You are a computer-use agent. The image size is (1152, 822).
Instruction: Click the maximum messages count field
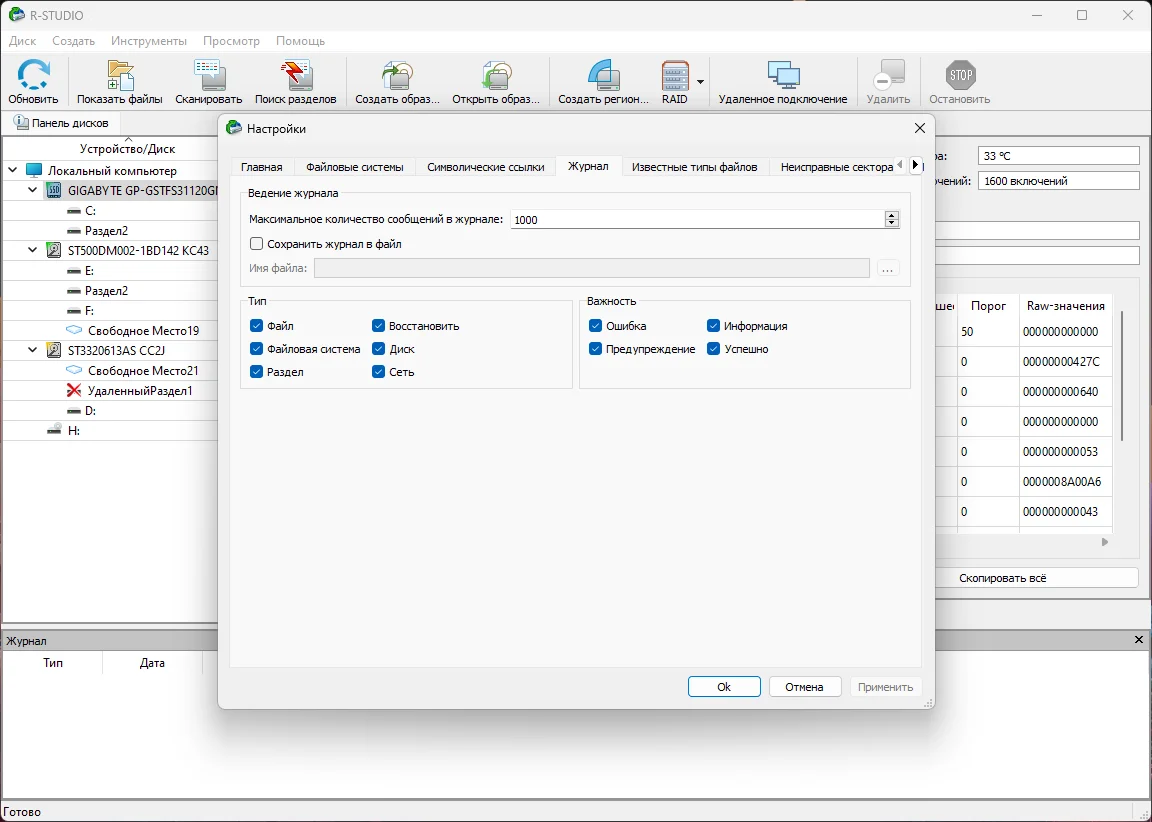tap(696, 219)
